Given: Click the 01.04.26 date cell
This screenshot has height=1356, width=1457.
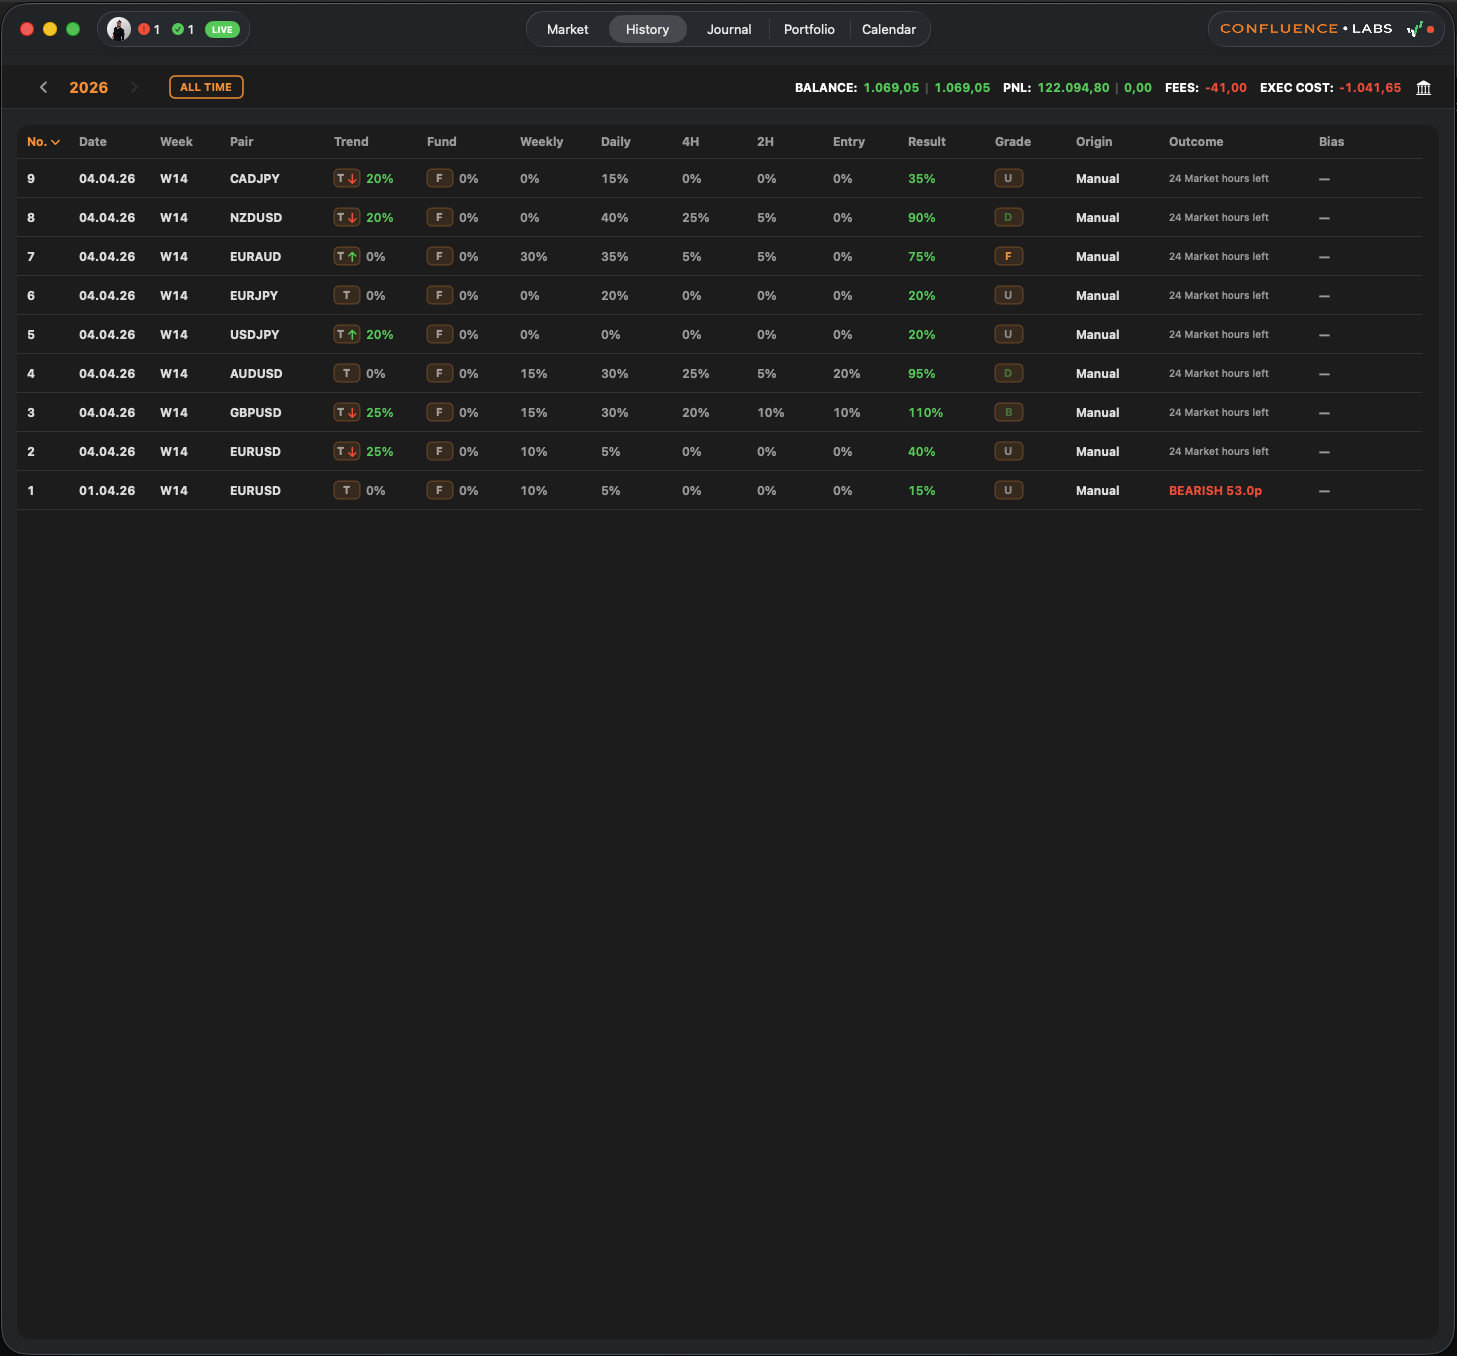Looking at the screenshot, I should (x=107, y=491).
